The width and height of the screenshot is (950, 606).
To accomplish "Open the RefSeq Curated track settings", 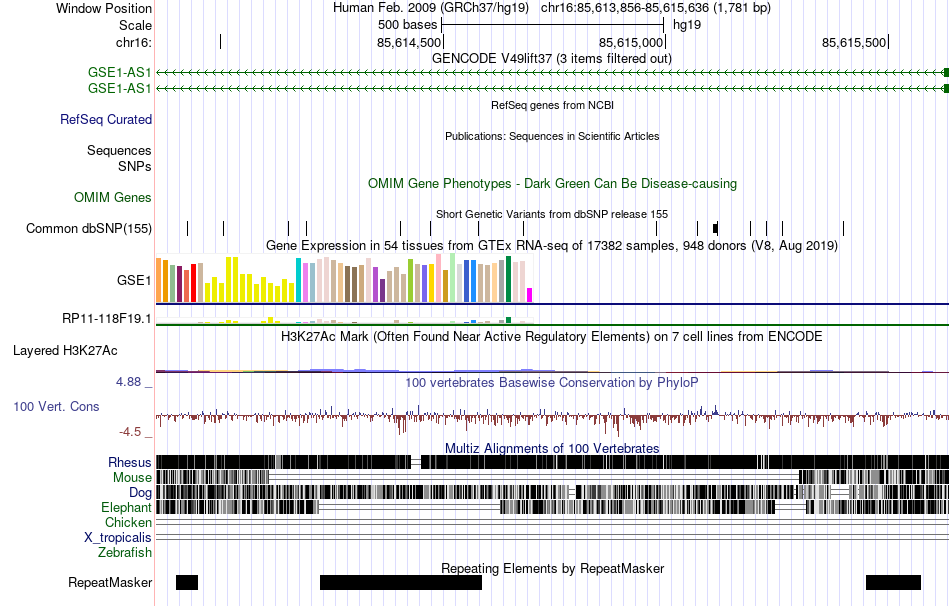I will pyautogui.click(x=106, y=119).
